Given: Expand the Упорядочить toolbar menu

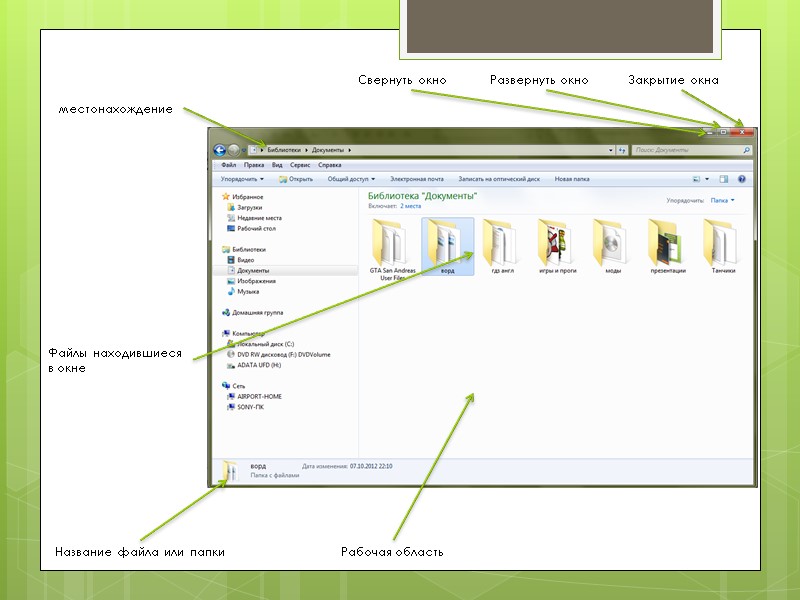Looking at the screenshot, I should (x=242, y=179).
